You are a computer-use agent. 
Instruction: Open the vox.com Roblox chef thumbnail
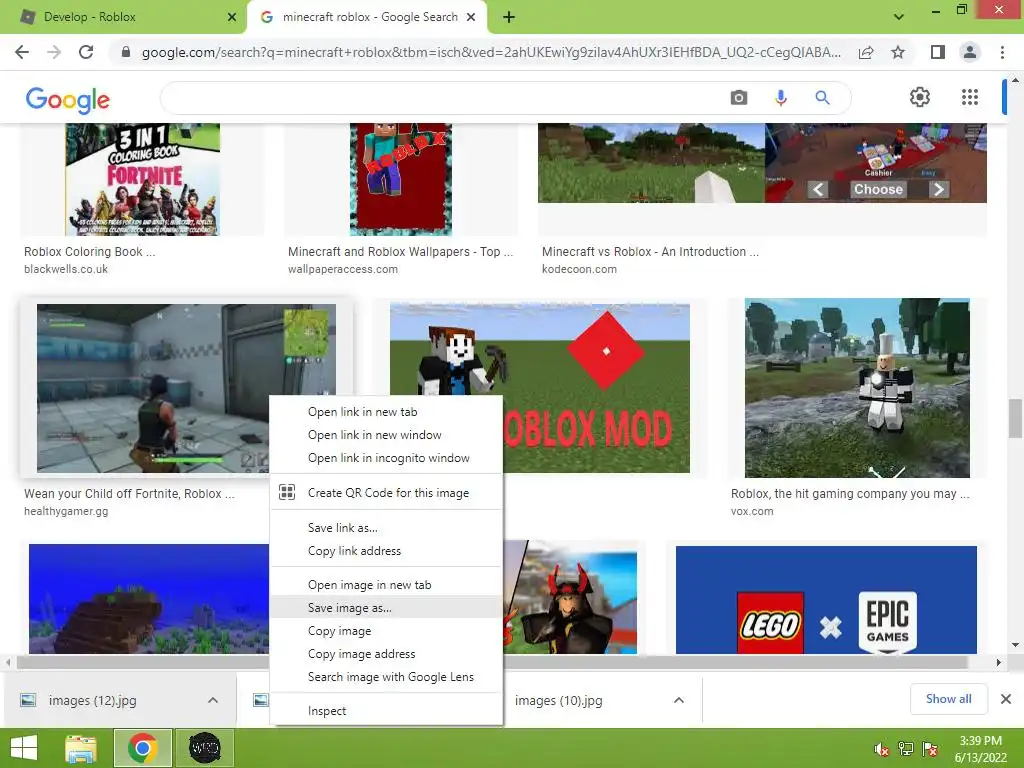[857, 388]
